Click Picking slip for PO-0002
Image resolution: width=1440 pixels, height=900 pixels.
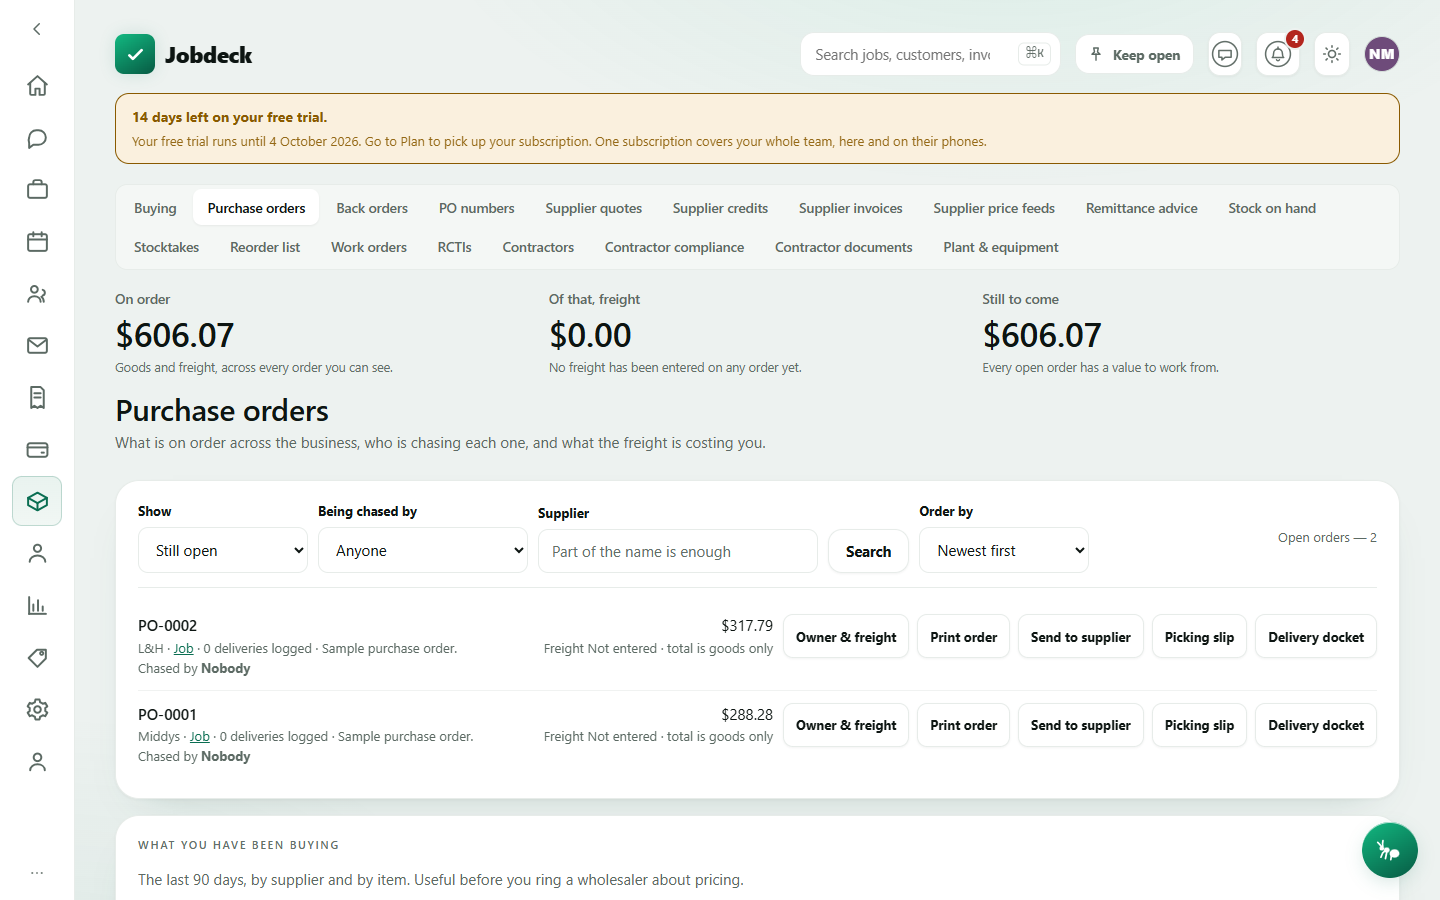pyautogui.click(x=1199, y=637)
